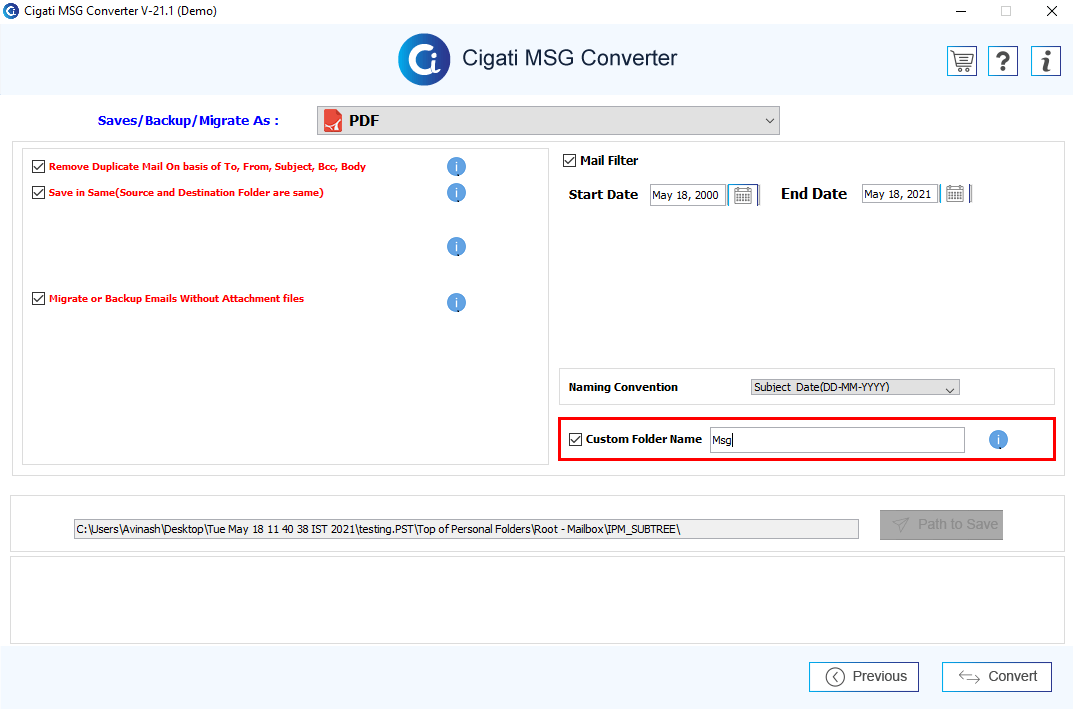The width and height of the screenshot is (1073, 709).
Task: Uncheck the Custom Folder Name checkbox
Action: (576, 439)
